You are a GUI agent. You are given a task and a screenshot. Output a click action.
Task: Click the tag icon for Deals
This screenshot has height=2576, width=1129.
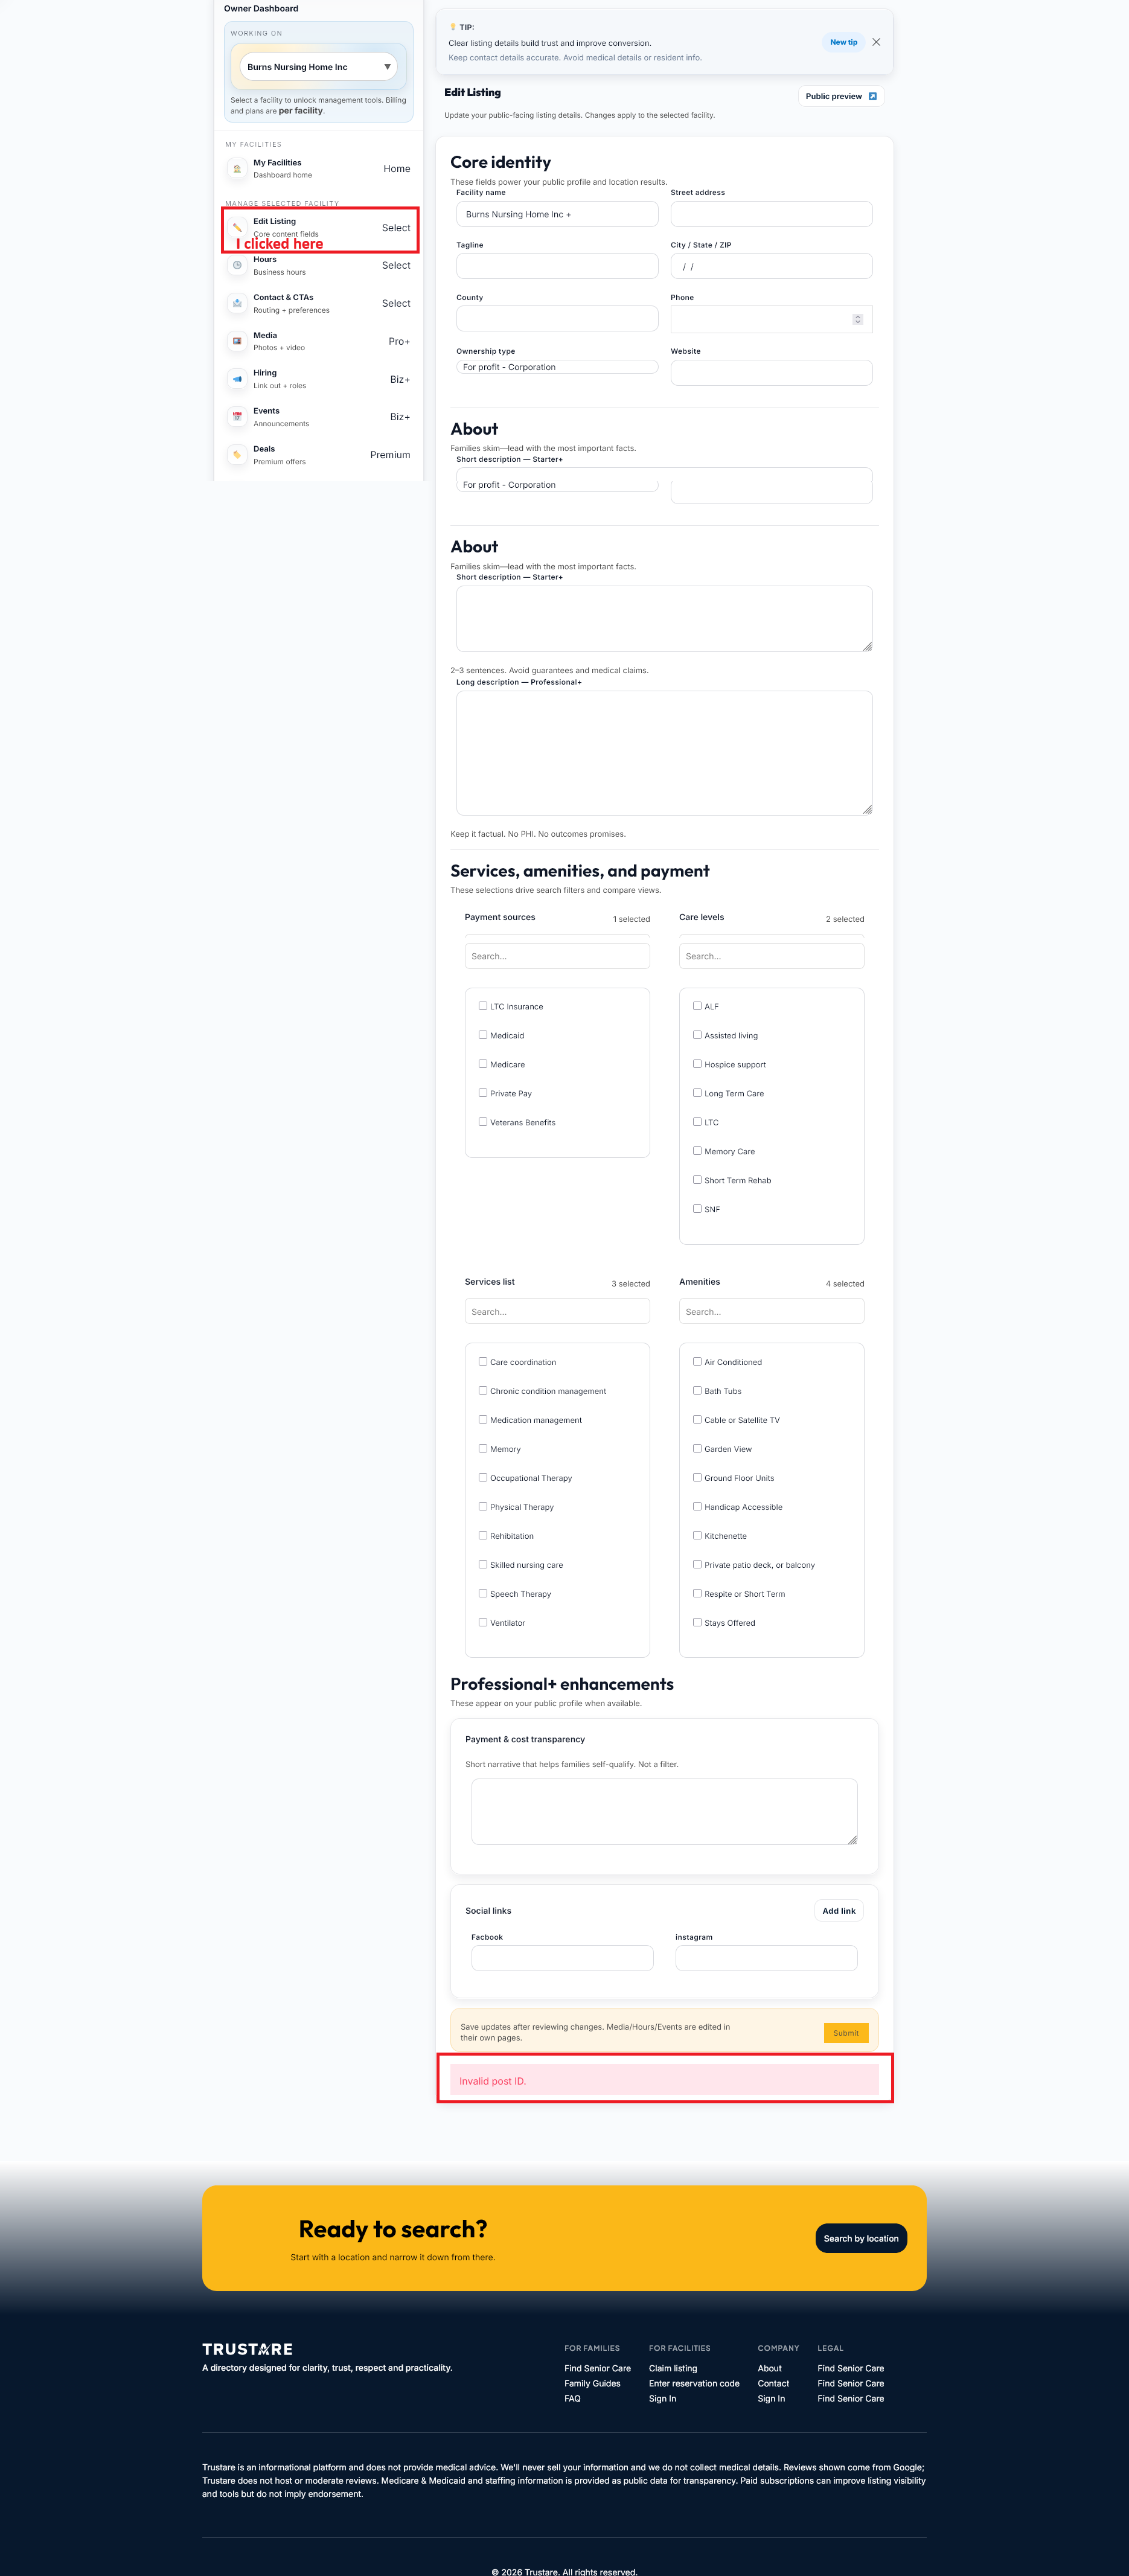coord(237,455)
